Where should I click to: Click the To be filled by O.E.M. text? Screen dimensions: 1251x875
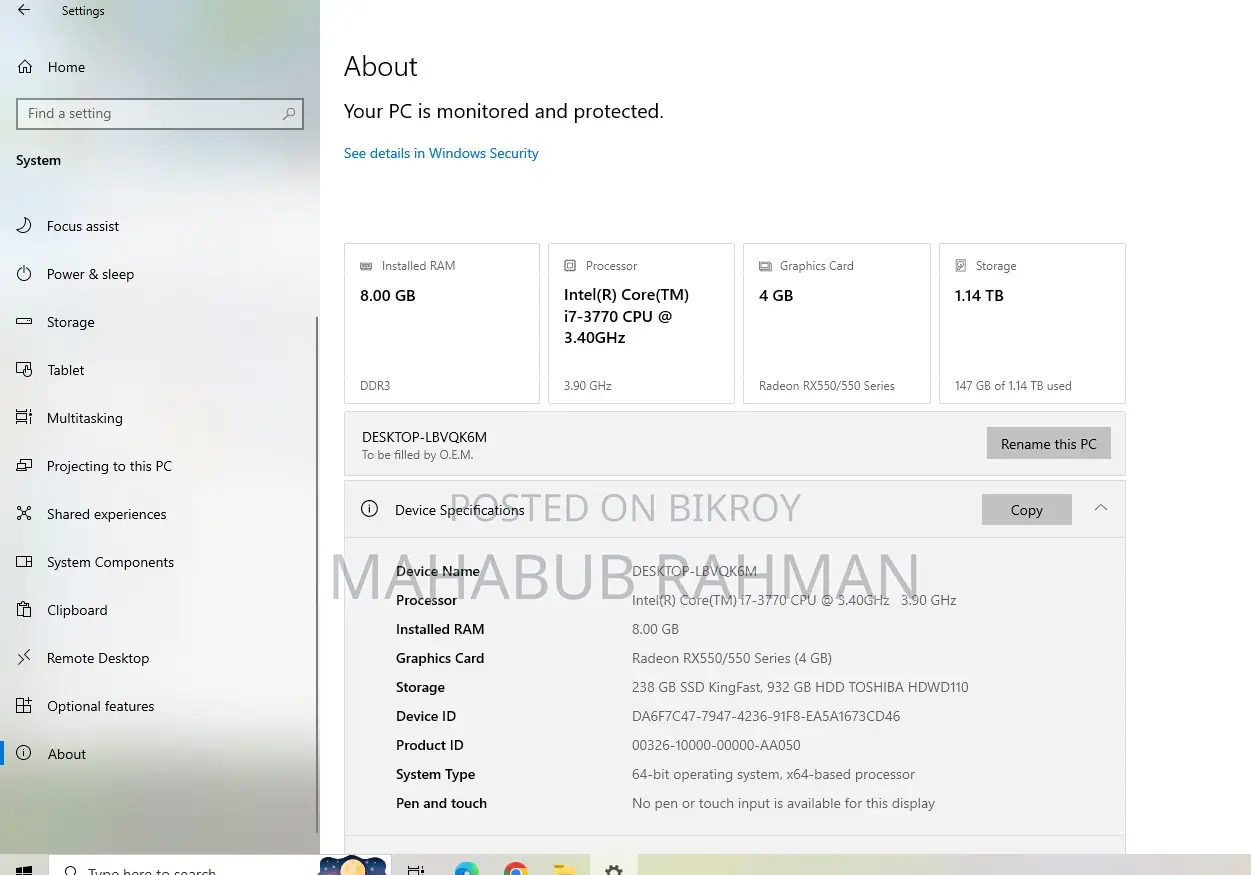pos(417,455)
